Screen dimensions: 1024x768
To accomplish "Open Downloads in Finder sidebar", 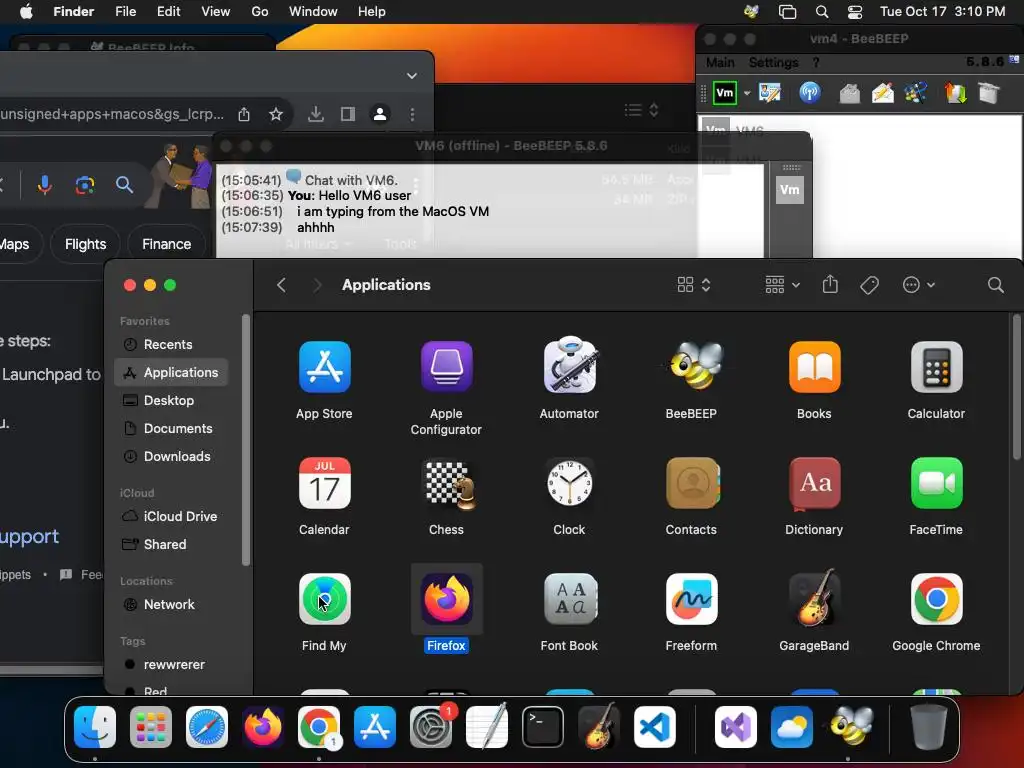I will click(x=171, y=456).
